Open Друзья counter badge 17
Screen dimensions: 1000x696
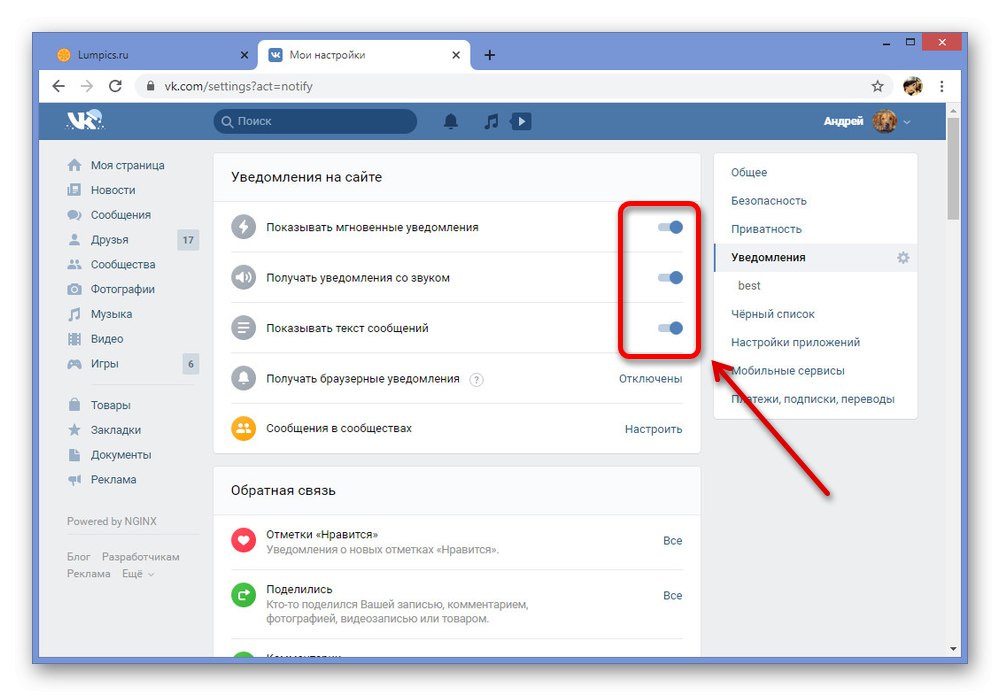[188, 240]
